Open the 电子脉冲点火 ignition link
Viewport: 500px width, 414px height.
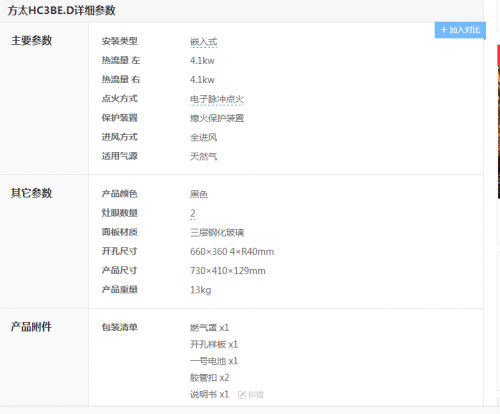tap(217, 99)
